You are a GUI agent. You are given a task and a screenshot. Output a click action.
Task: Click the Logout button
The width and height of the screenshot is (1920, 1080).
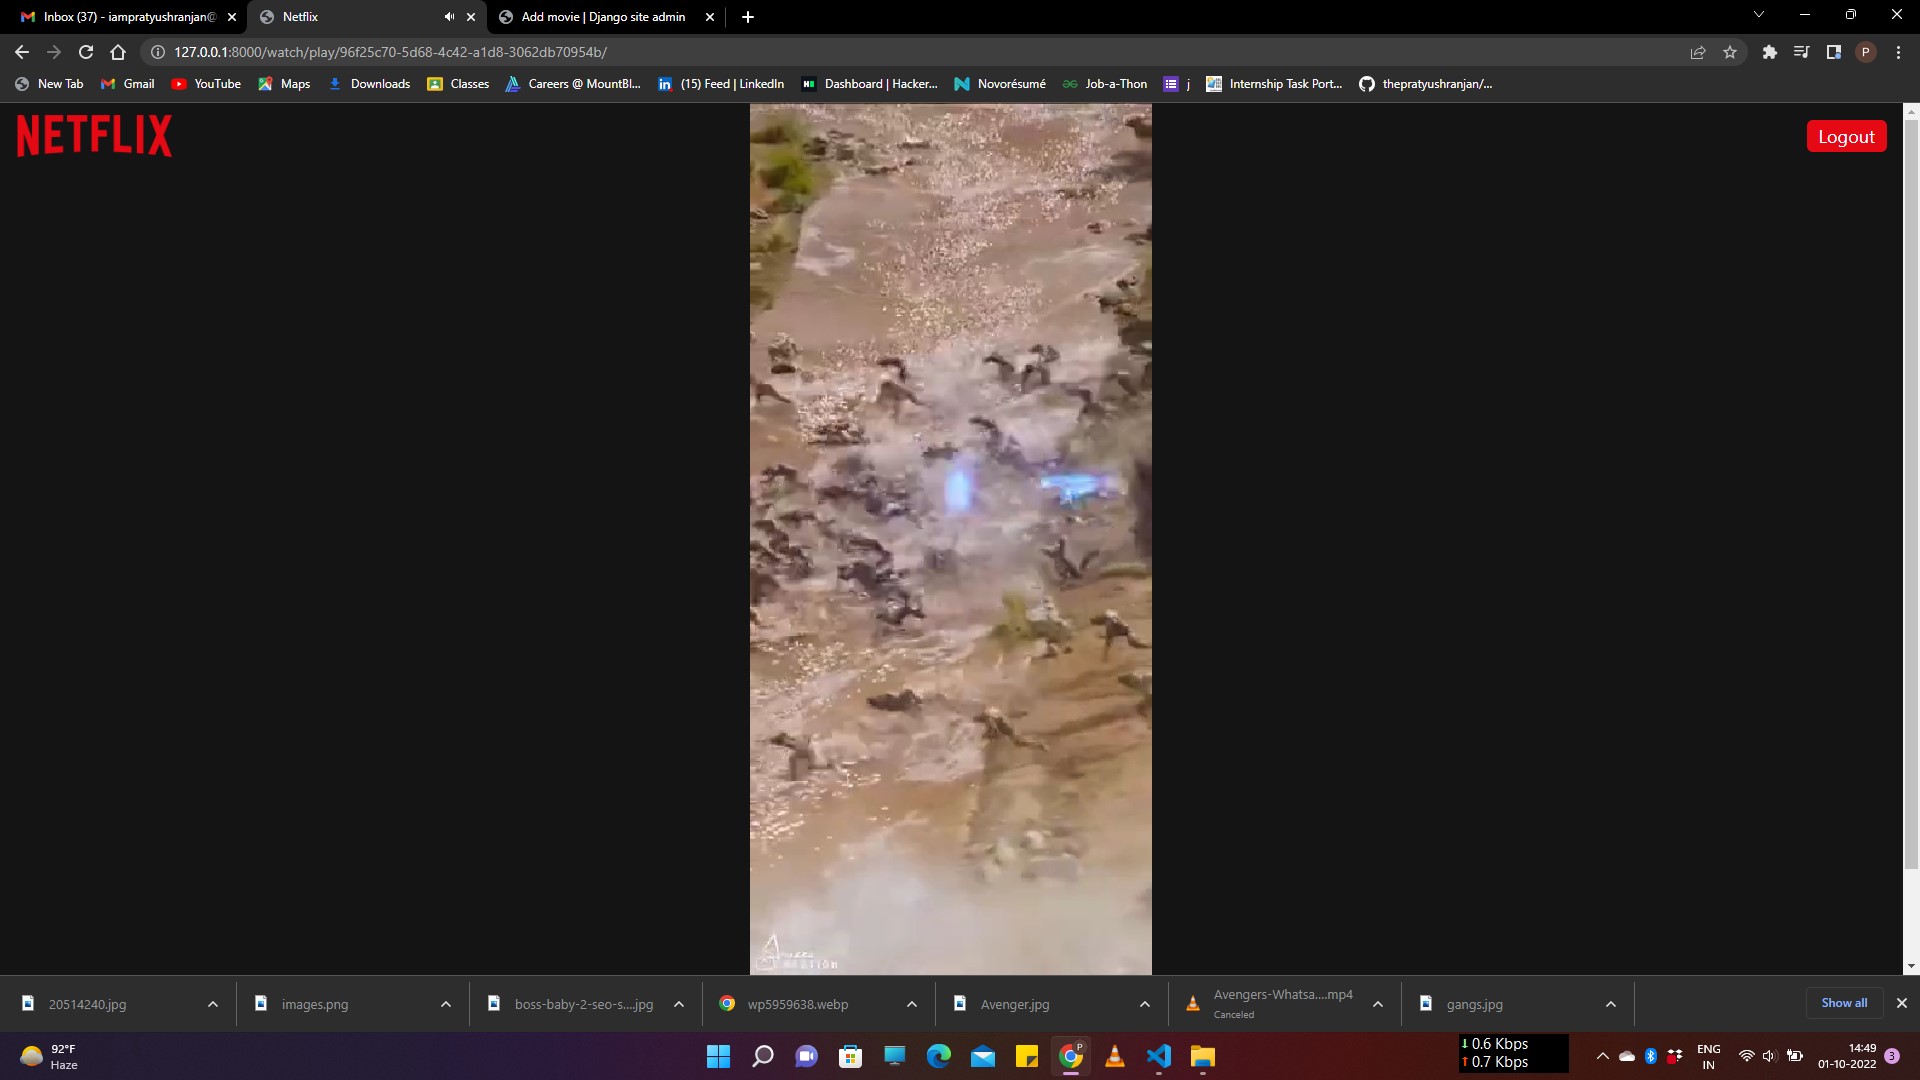pyautogui.click(x=1845, y=137)
